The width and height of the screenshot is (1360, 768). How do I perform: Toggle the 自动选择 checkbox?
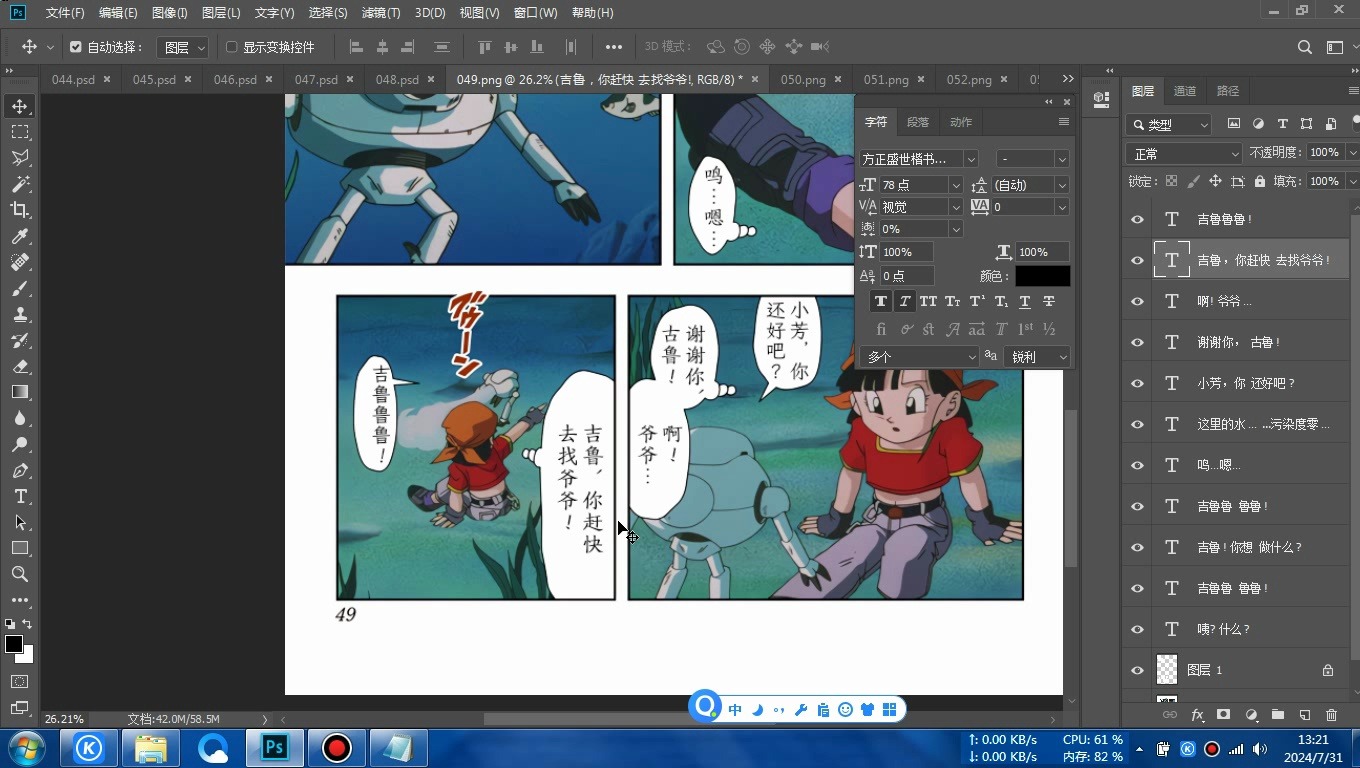[75, 47]
